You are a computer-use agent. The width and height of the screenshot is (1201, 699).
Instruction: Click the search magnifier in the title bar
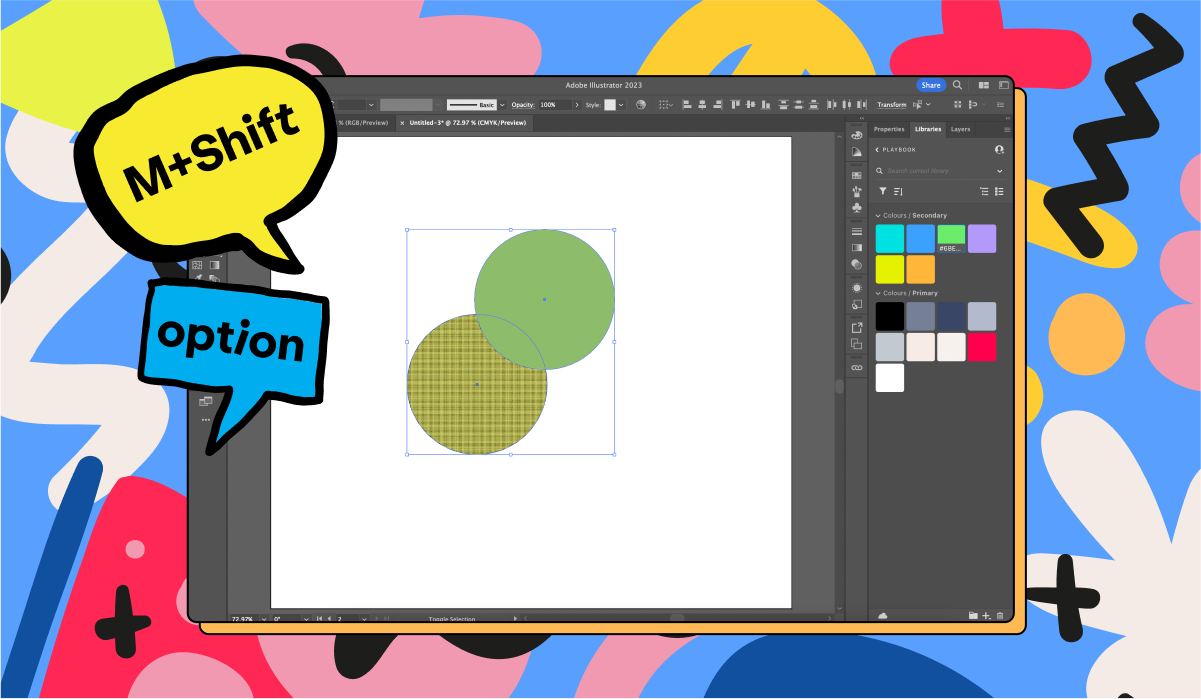click(956, 85)
